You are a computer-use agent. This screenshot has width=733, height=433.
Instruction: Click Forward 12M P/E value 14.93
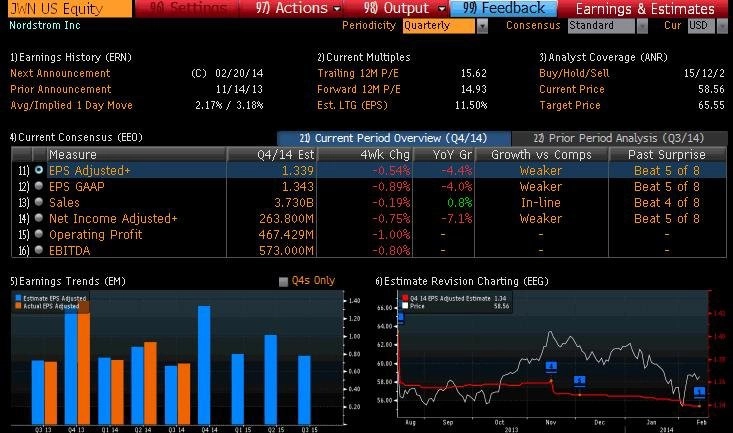[474, 89]
